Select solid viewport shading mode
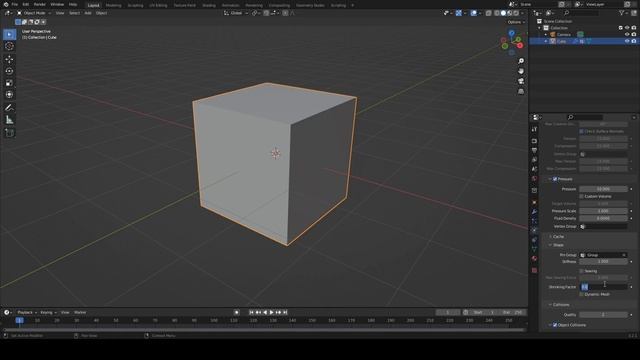This screenshot has height=360, width=640. [503, 13]
